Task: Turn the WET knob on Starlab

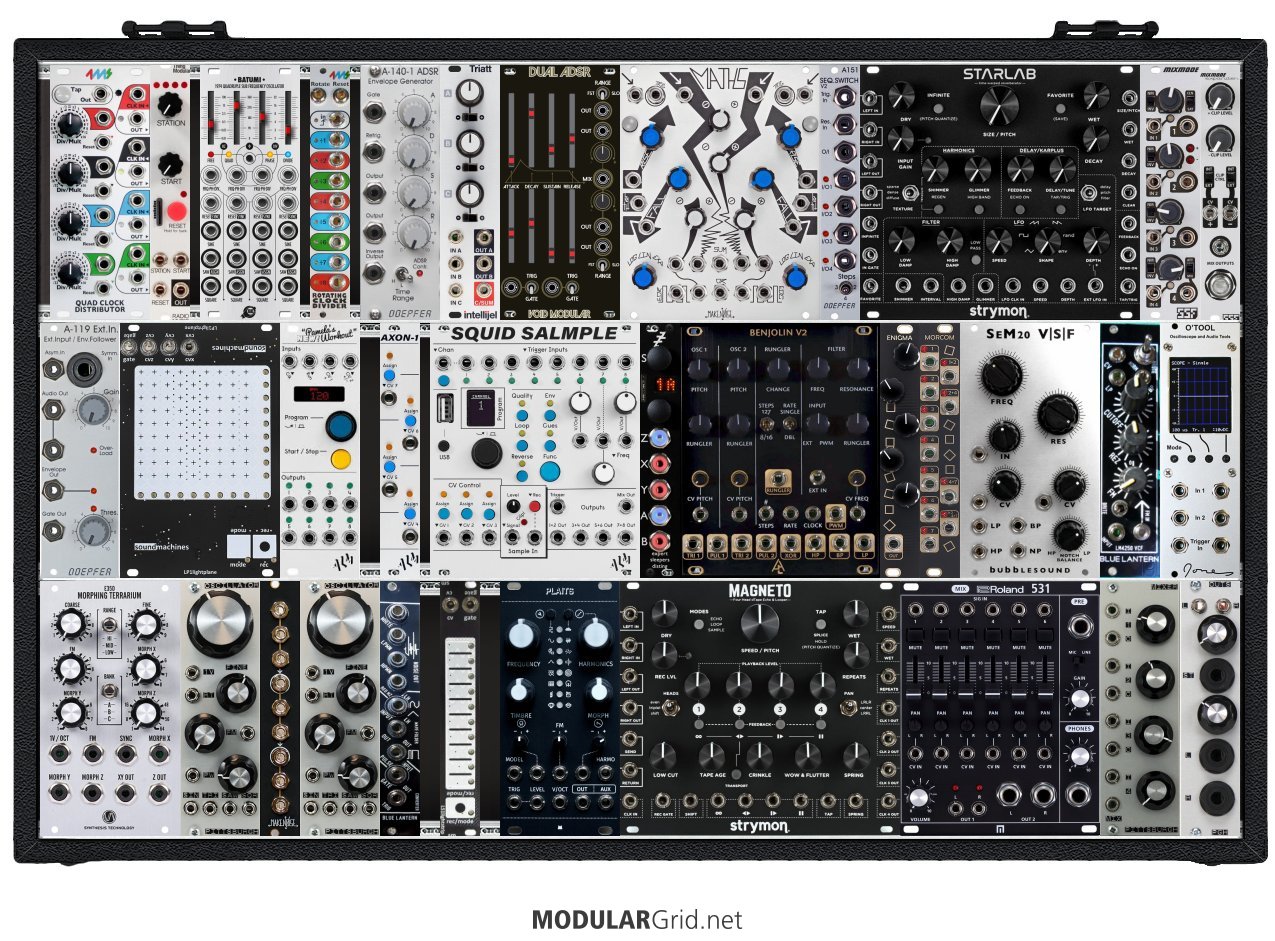Action: pos(1095,97)
